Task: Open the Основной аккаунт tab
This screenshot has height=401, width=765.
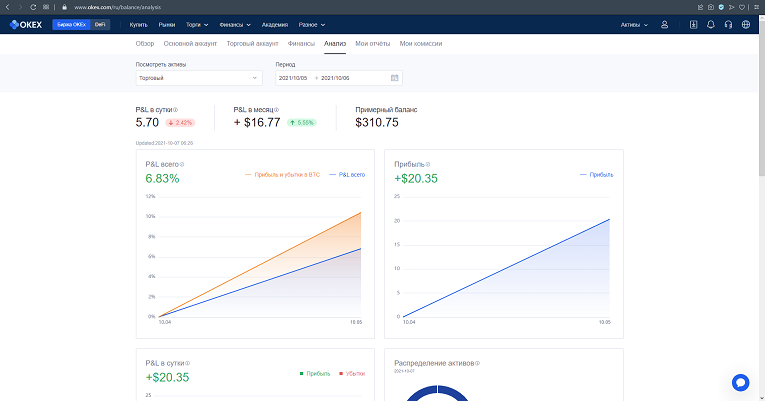Action: 190,43
